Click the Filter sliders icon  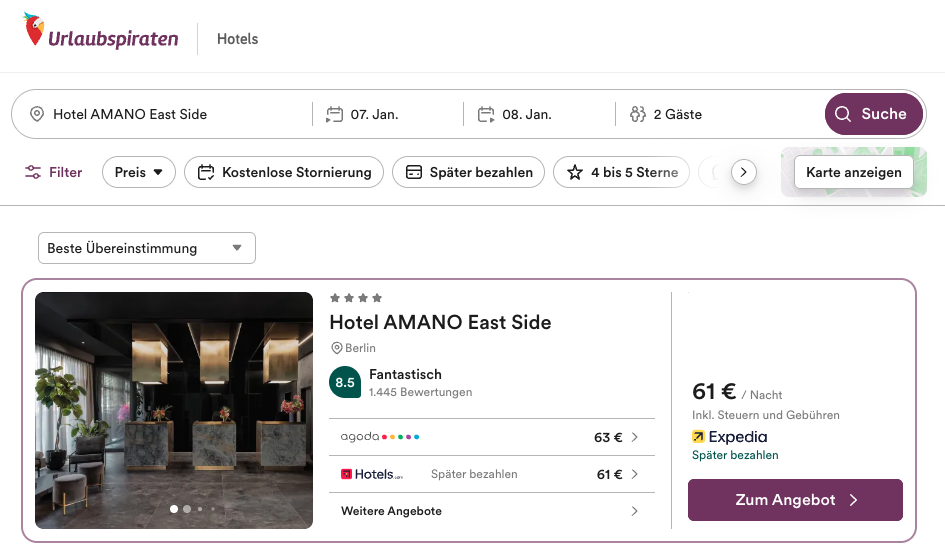(34, 172)
